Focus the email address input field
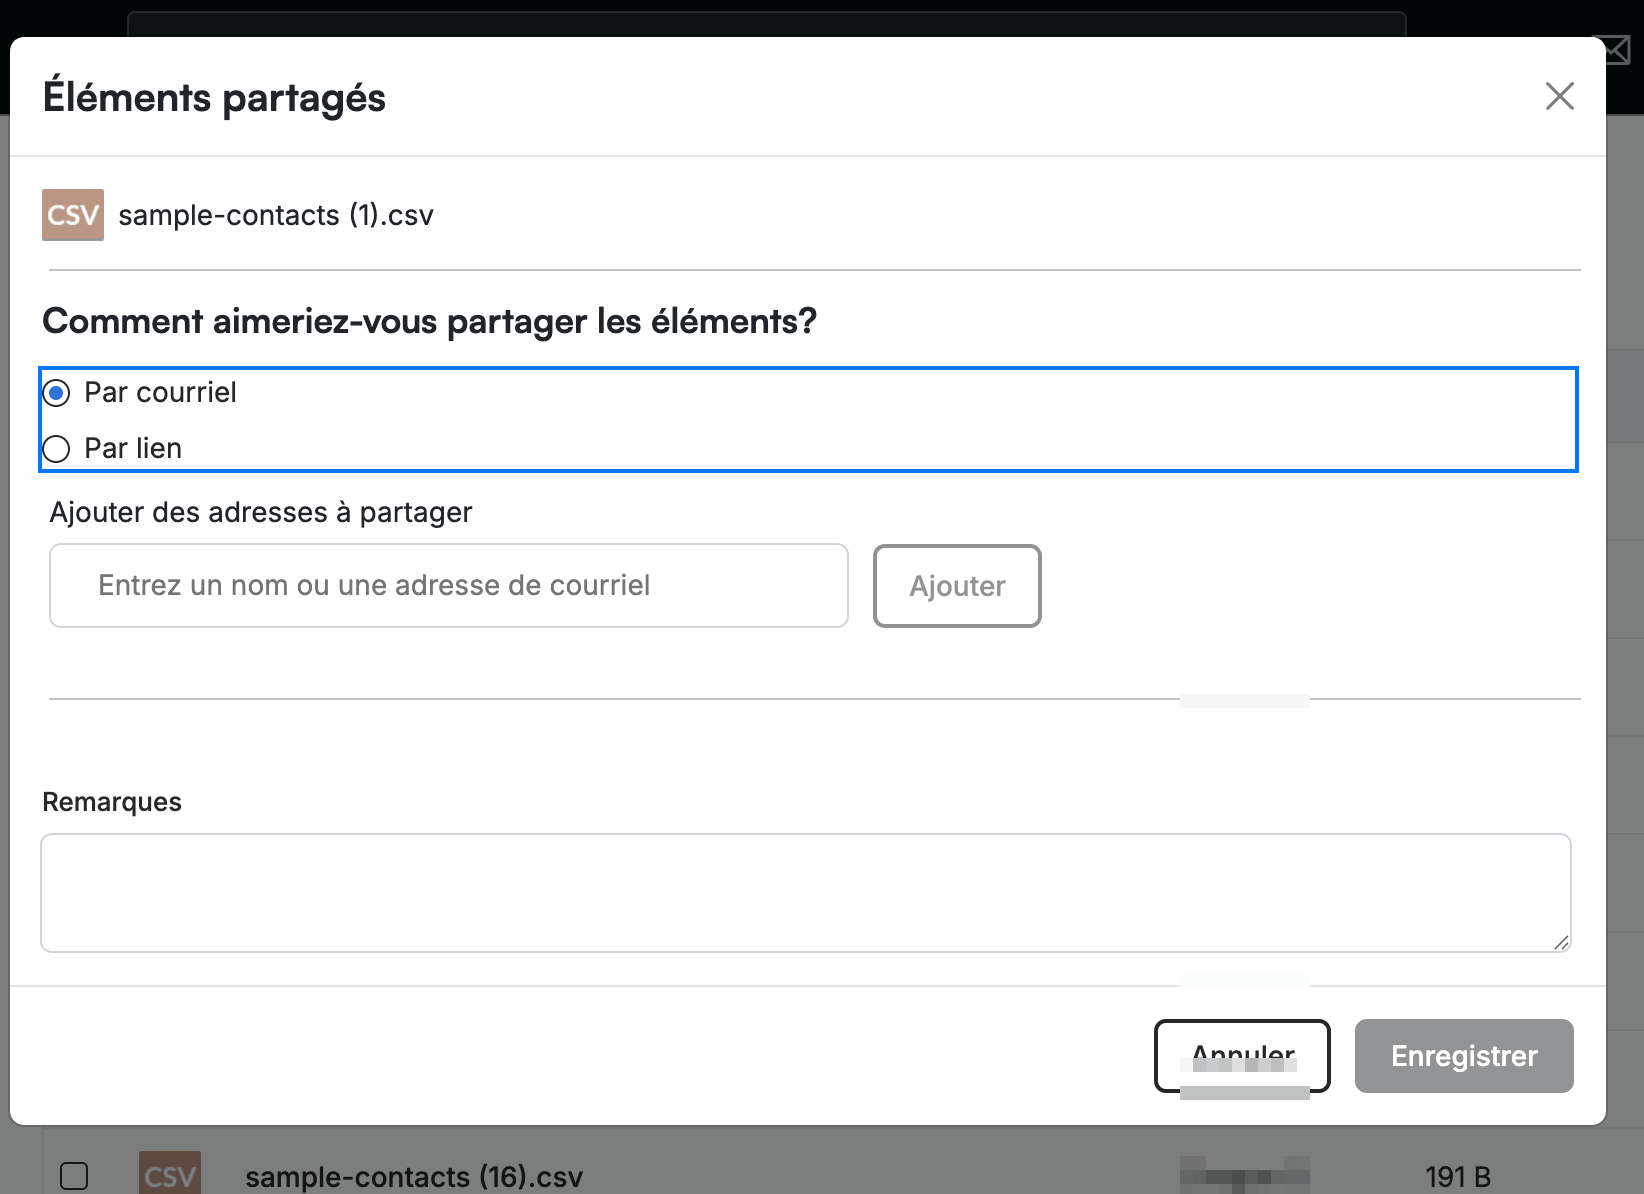Image resolution: width=1644 pixels, height=1194 pixels. [449, 586]
